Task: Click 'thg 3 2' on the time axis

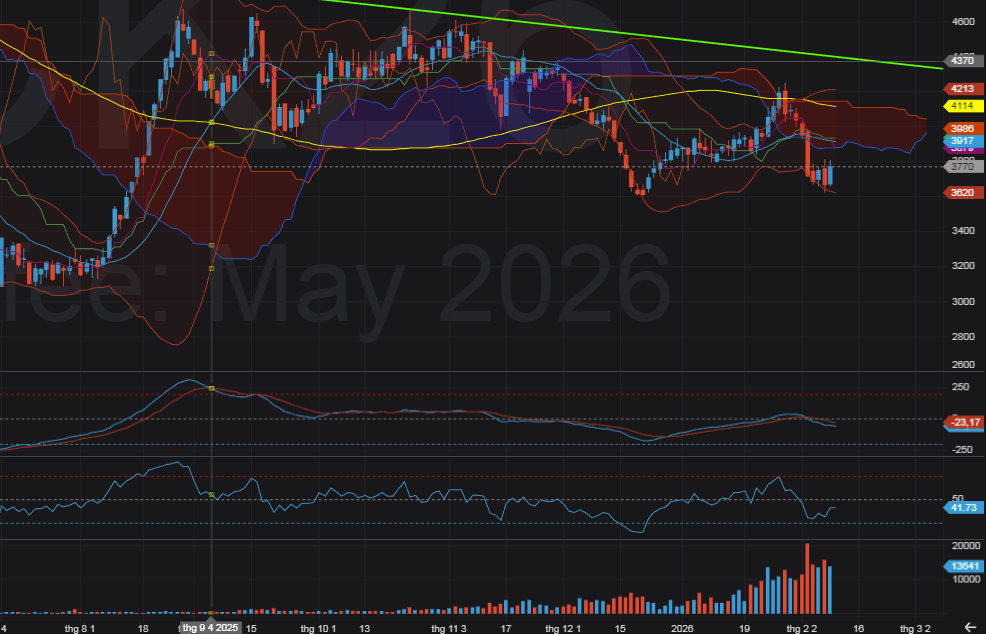Action: (x=915, y=627)
